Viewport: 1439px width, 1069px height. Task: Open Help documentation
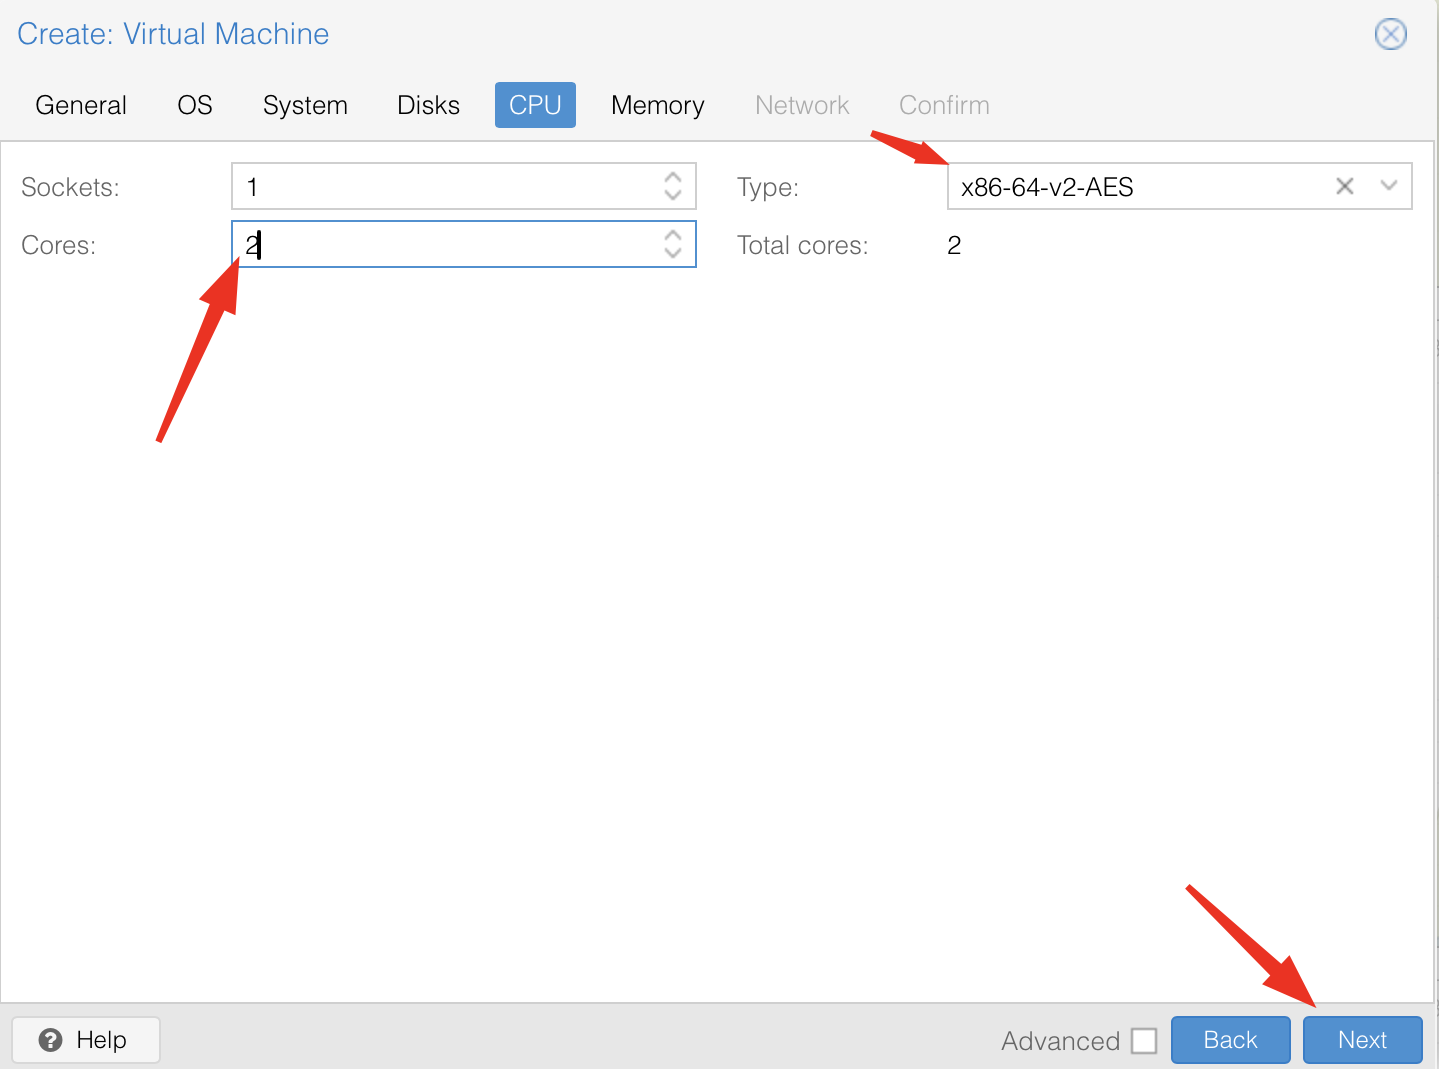[x=85, y=1040]
